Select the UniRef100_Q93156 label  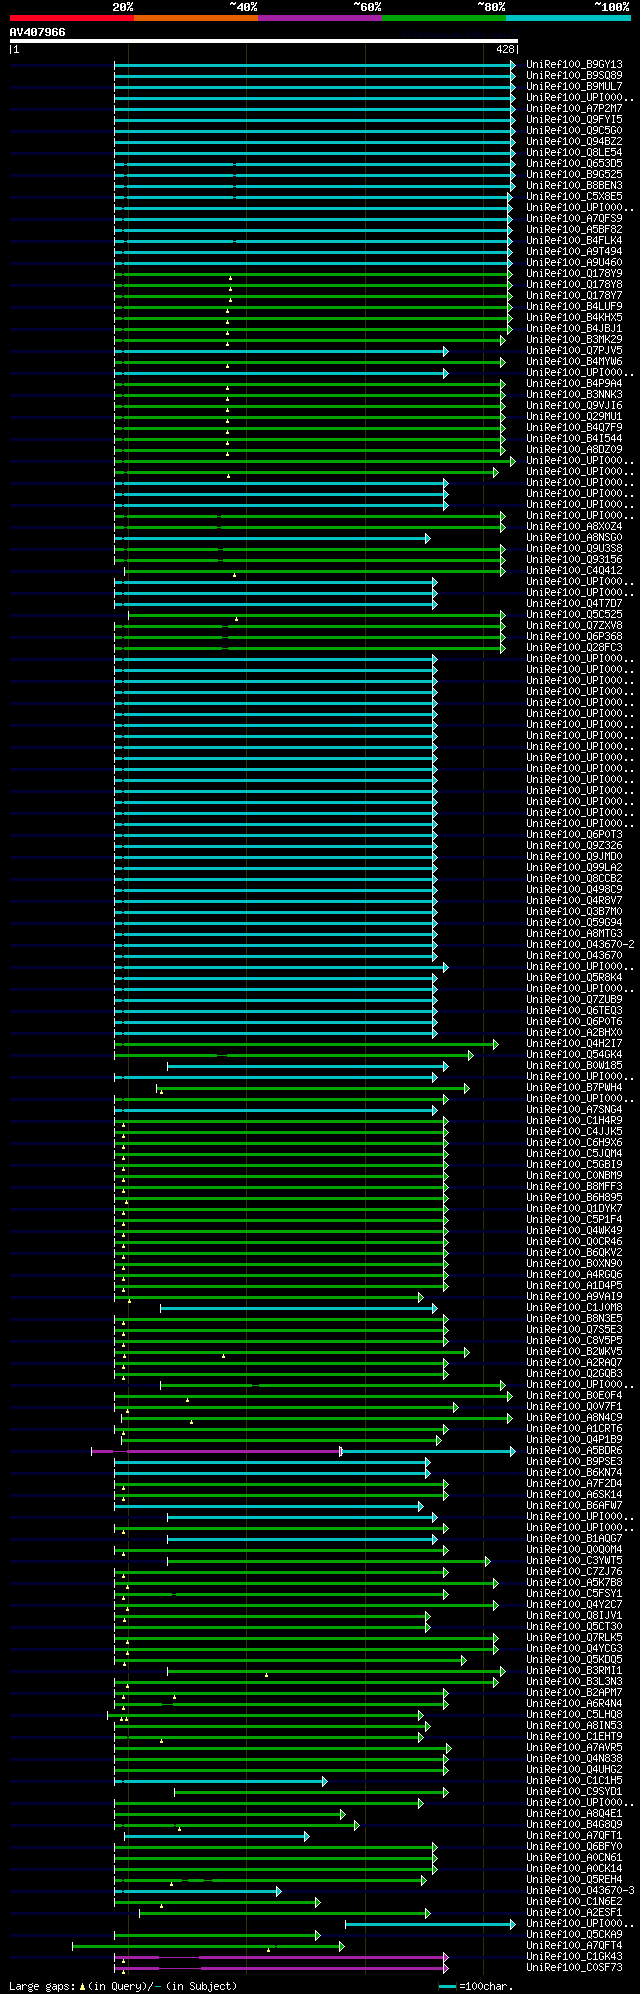click(x=574, y=560)
